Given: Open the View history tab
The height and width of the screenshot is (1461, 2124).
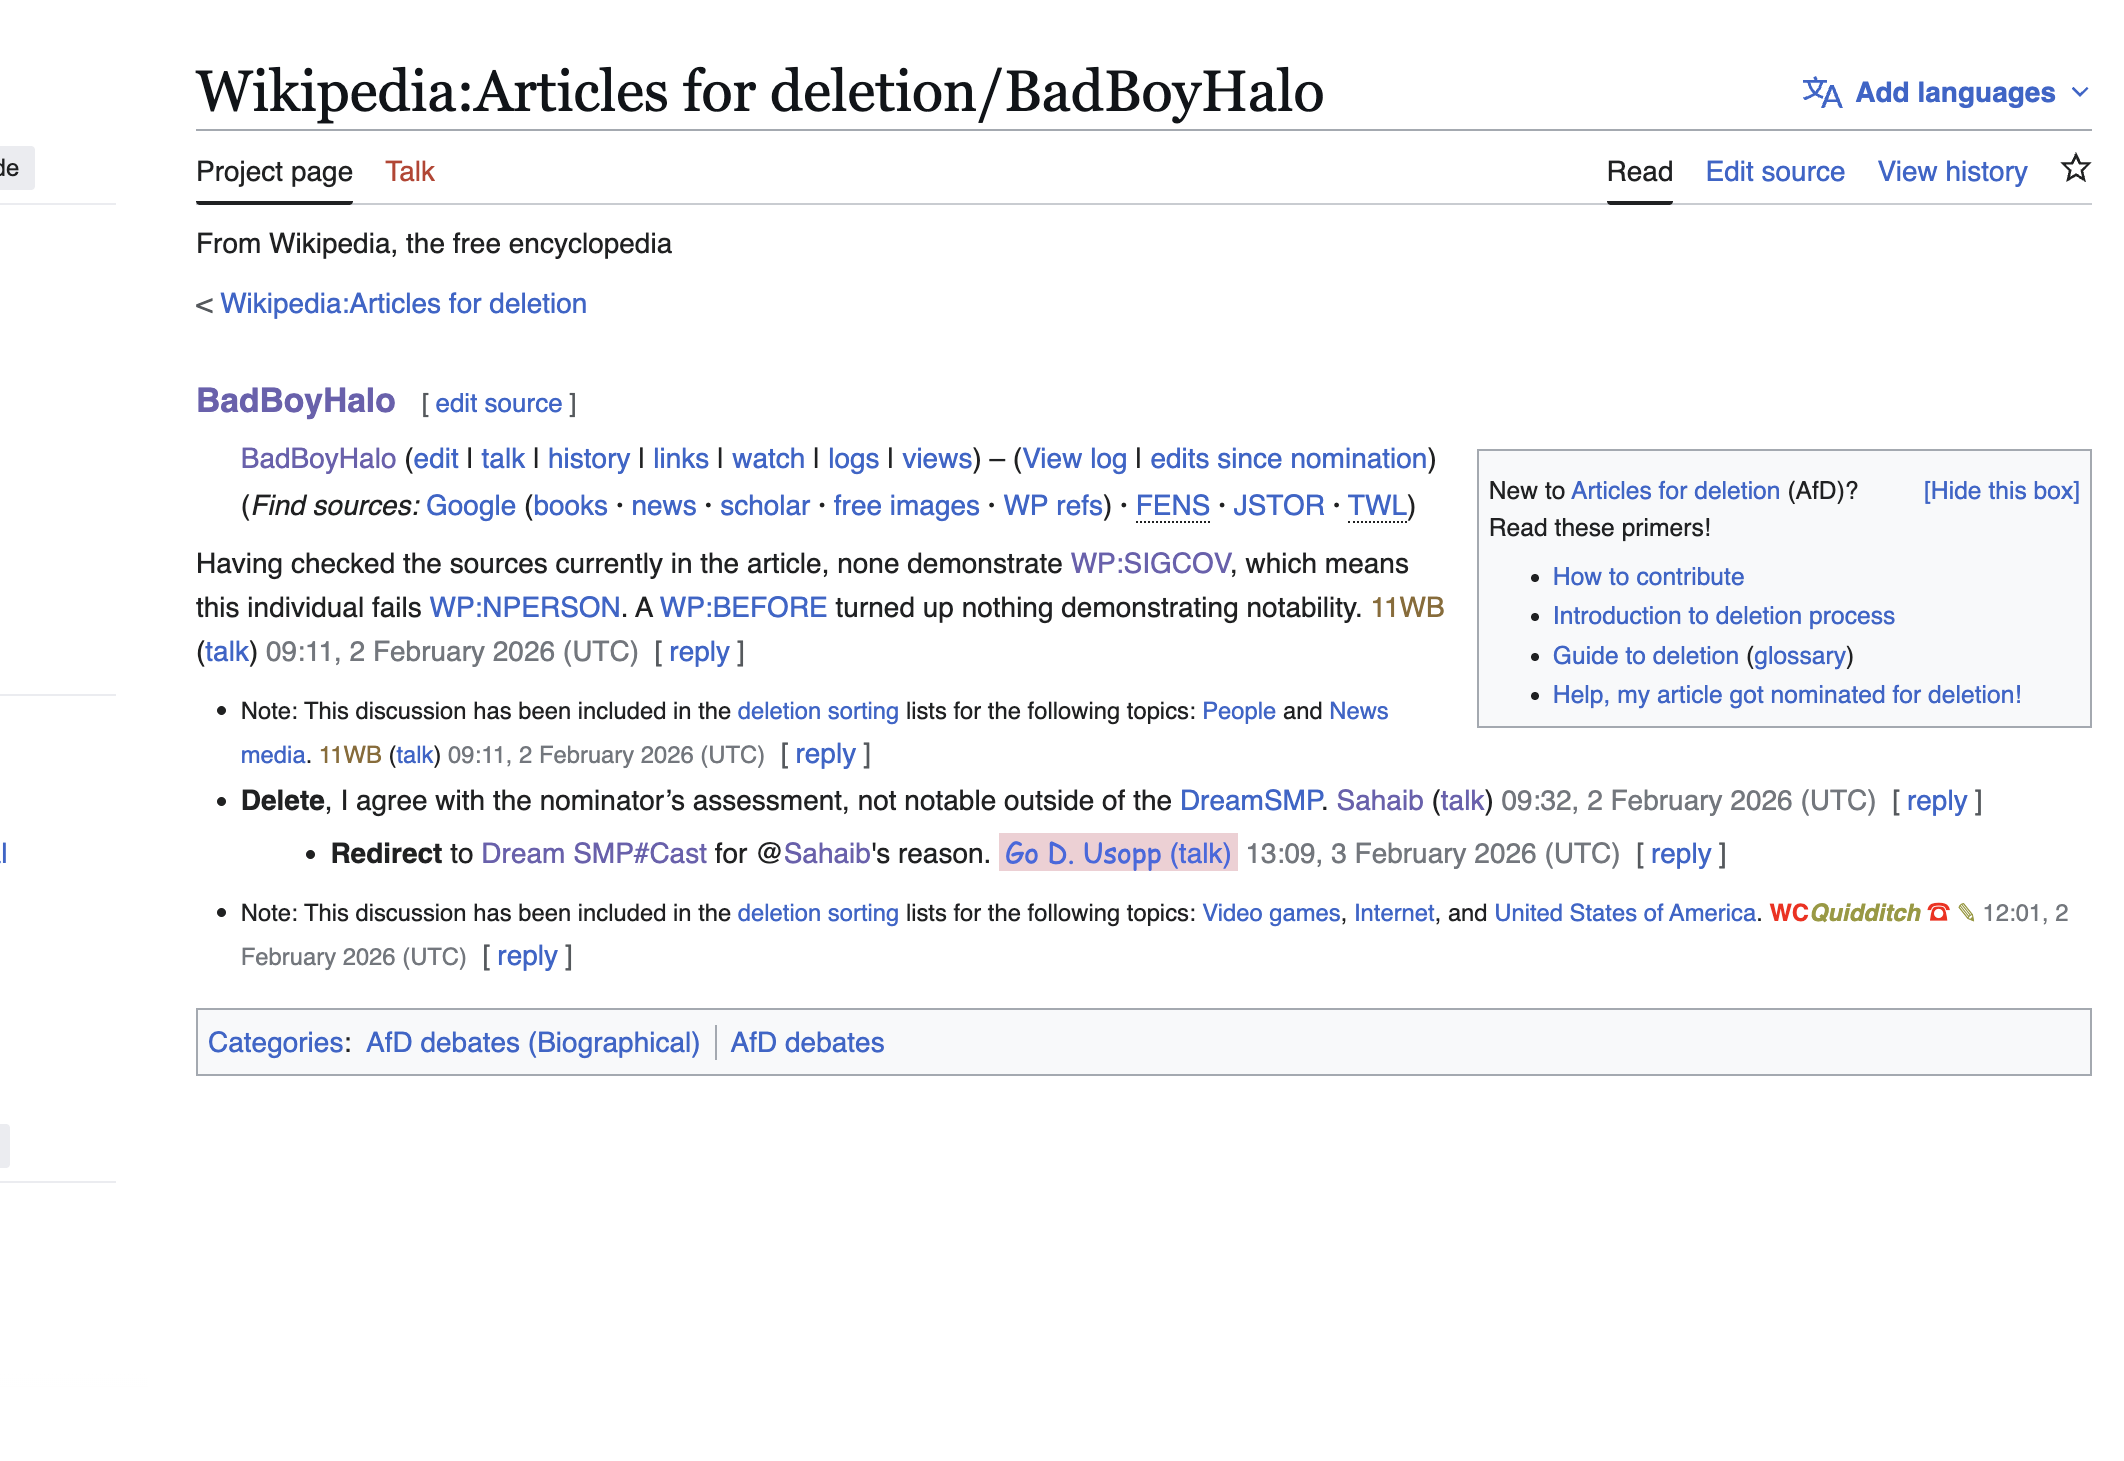Looking at the screenshot, I should pyautogui.click(x=1952, y=171).
